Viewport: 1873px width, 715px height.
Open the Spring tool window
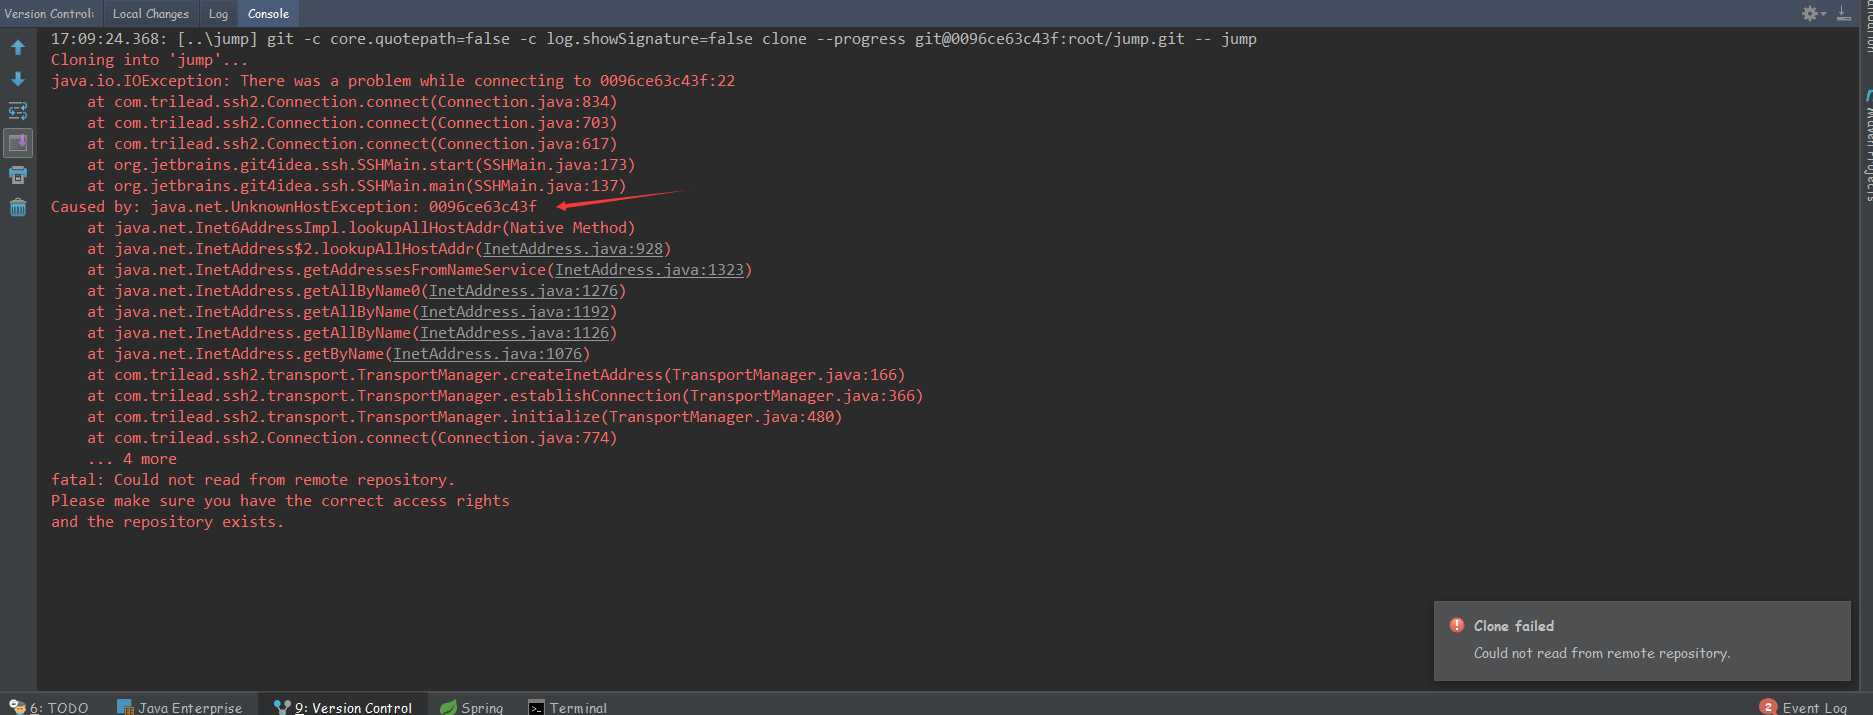point(472,707)
